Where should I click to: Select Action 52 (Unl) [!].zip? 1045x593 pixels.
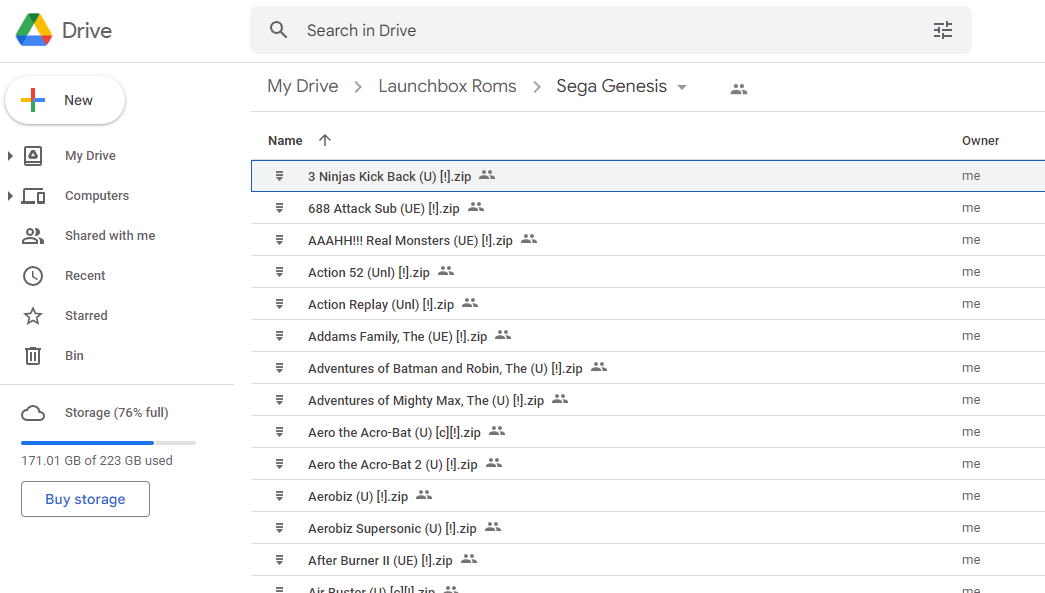[369, 273]
